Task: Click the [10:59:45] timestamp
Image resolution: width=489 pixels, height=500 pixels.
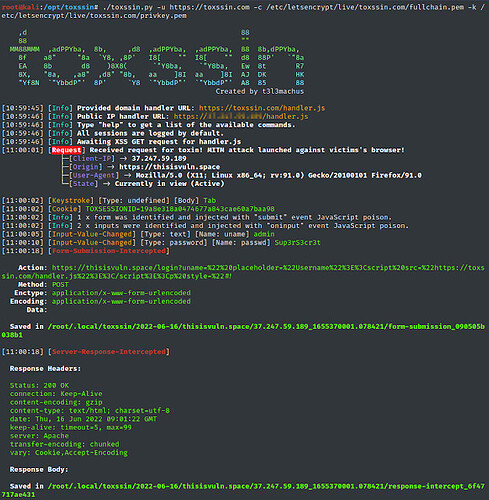Action: point(23,108)
